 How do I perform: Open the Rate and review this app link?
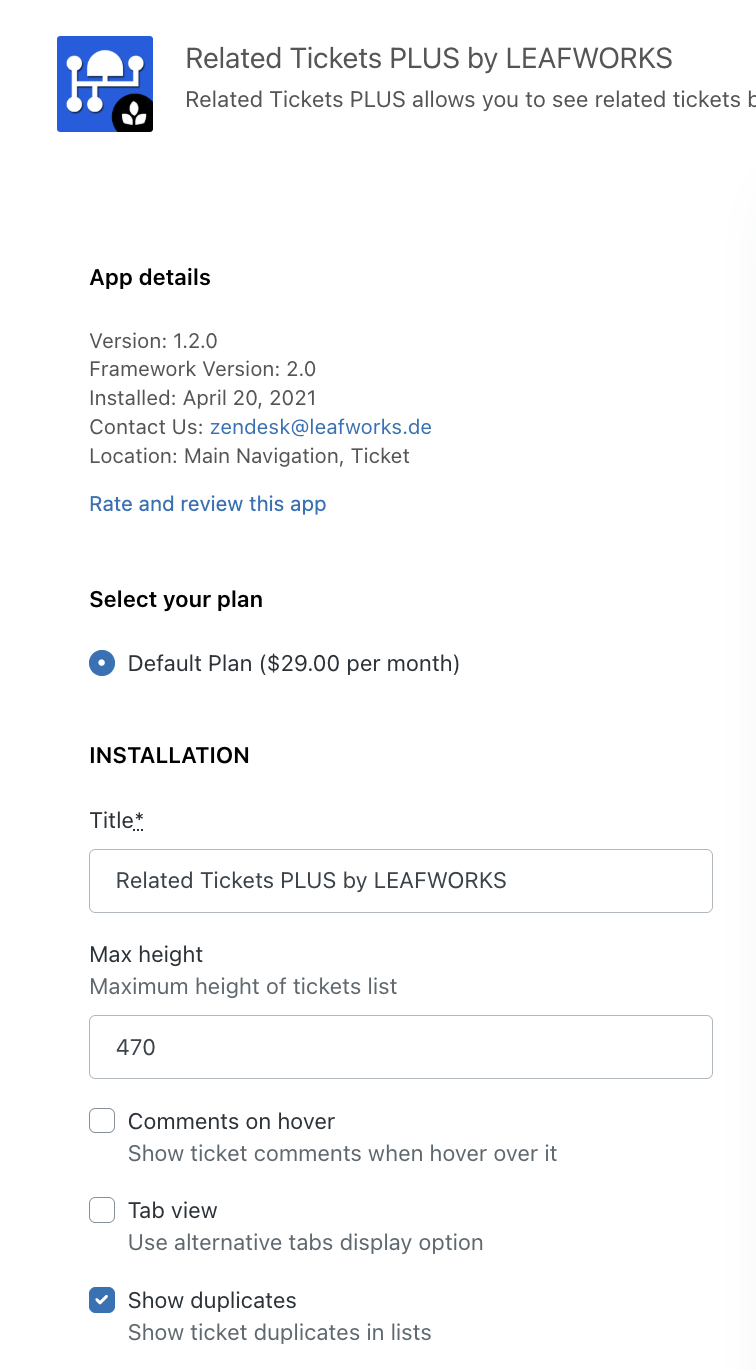(208, 504)
